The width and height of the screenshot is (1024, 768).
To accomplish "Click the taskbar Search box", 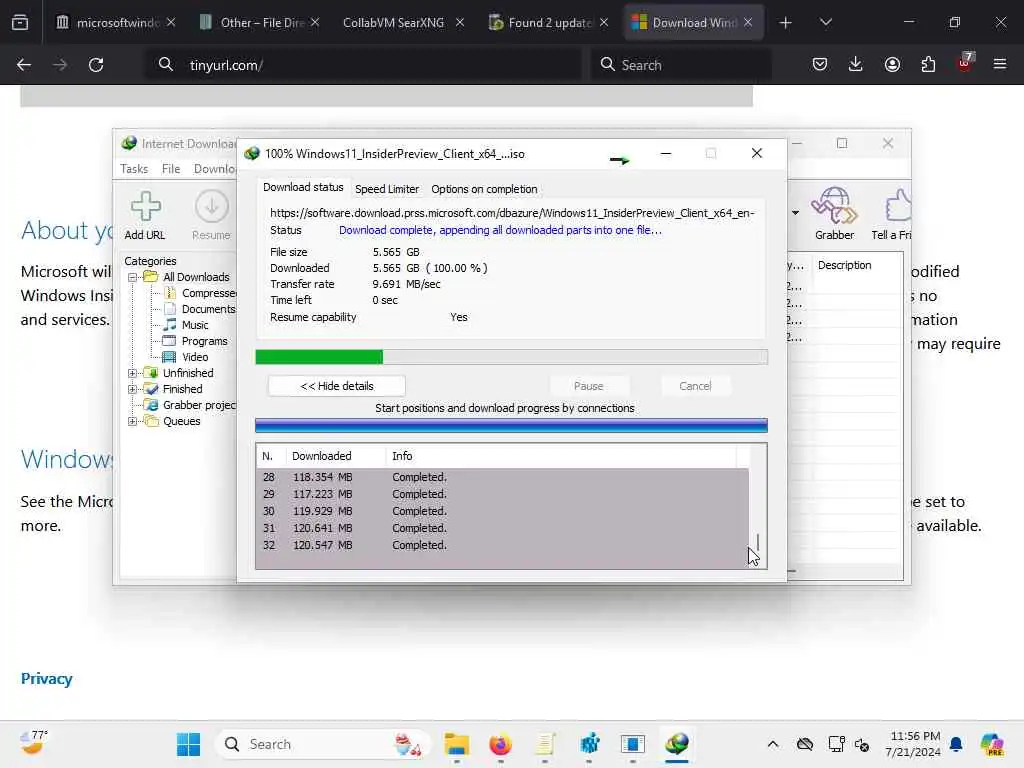I will [322, 744].
